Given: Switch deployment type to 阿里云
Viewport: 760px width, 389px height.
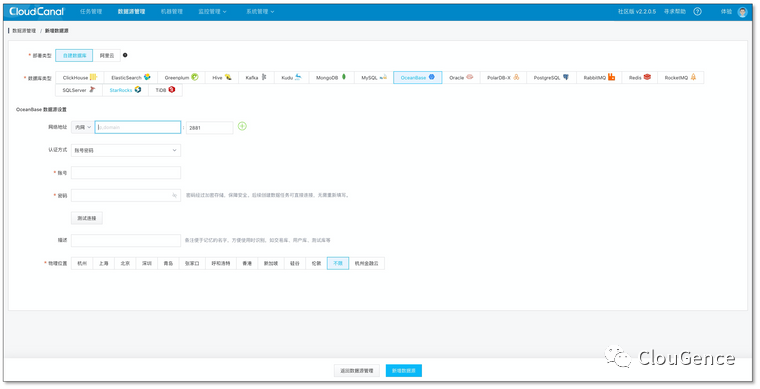Looking at the screenshot, I should pyautogui.click(x=107, y=56).
